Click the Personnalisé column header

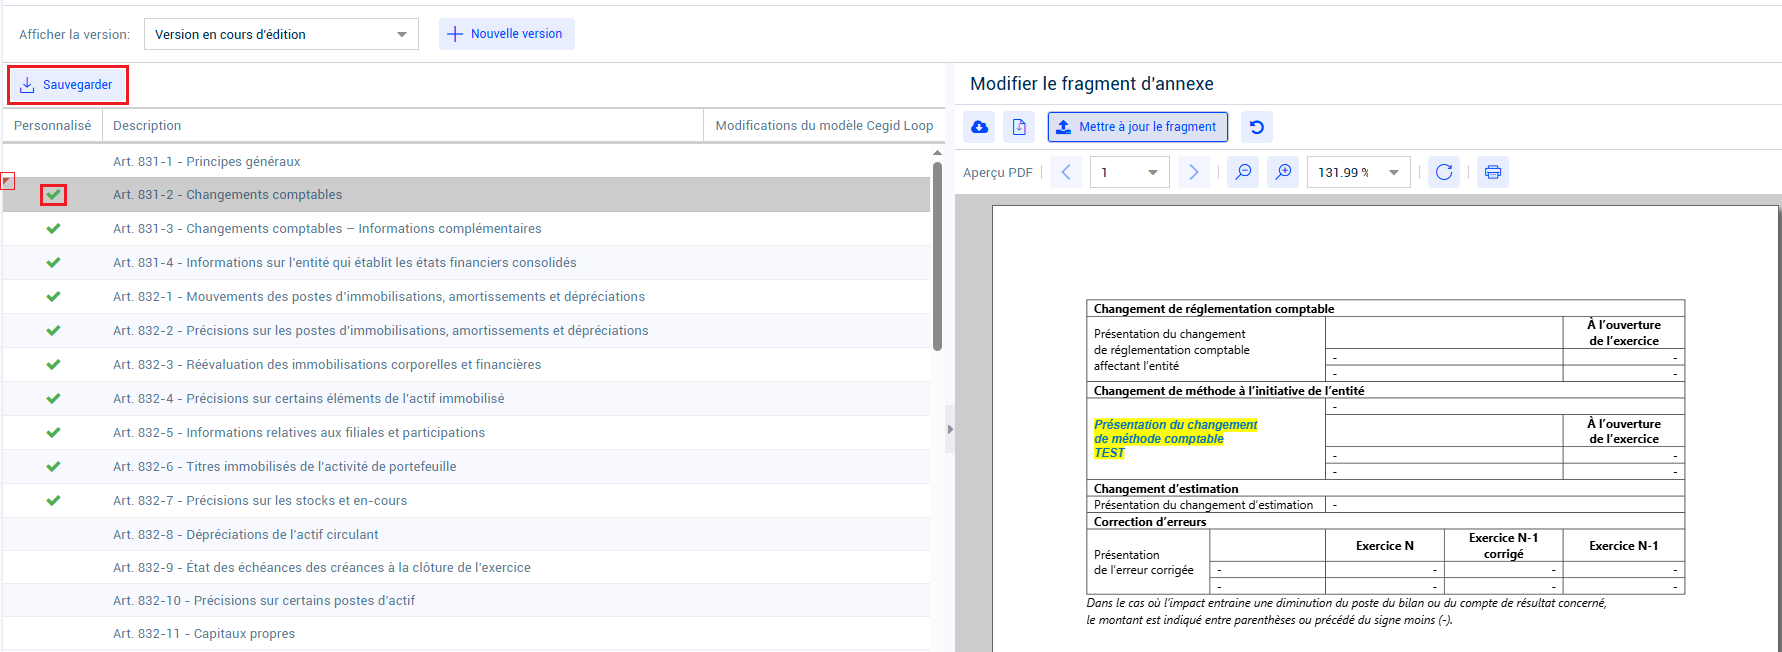(52, 126)
